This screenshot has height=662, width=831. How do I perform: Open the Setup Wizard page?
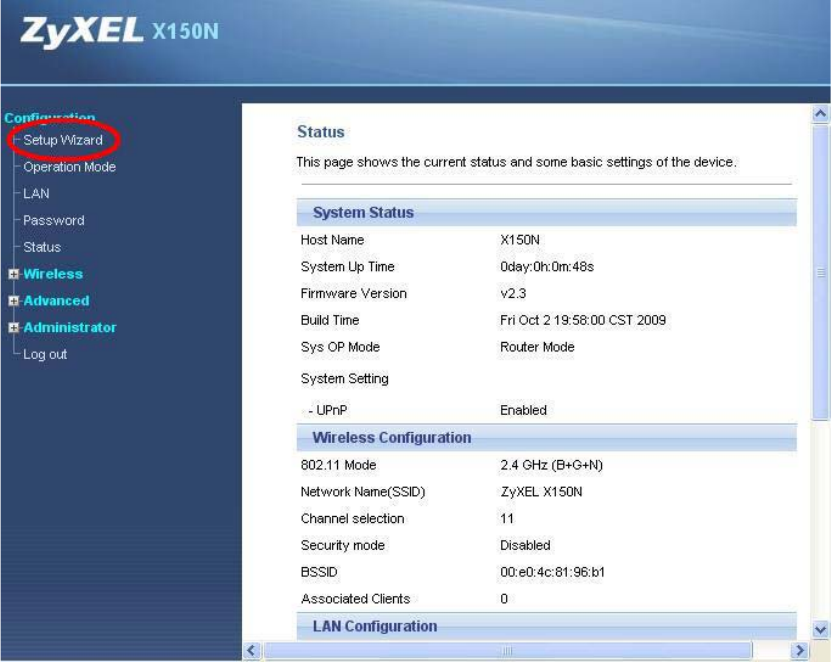[x=63, y=140]
